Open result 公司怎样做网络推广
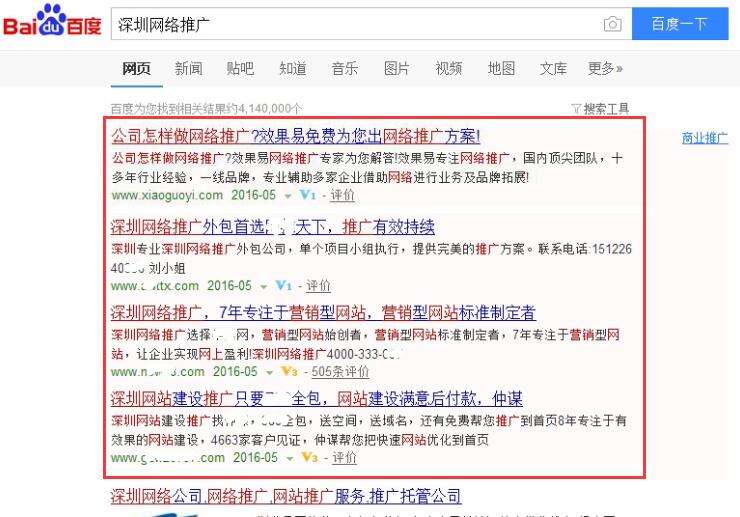Image resolution: width=740 pixels, height=517 pixels. pos(295,136)
